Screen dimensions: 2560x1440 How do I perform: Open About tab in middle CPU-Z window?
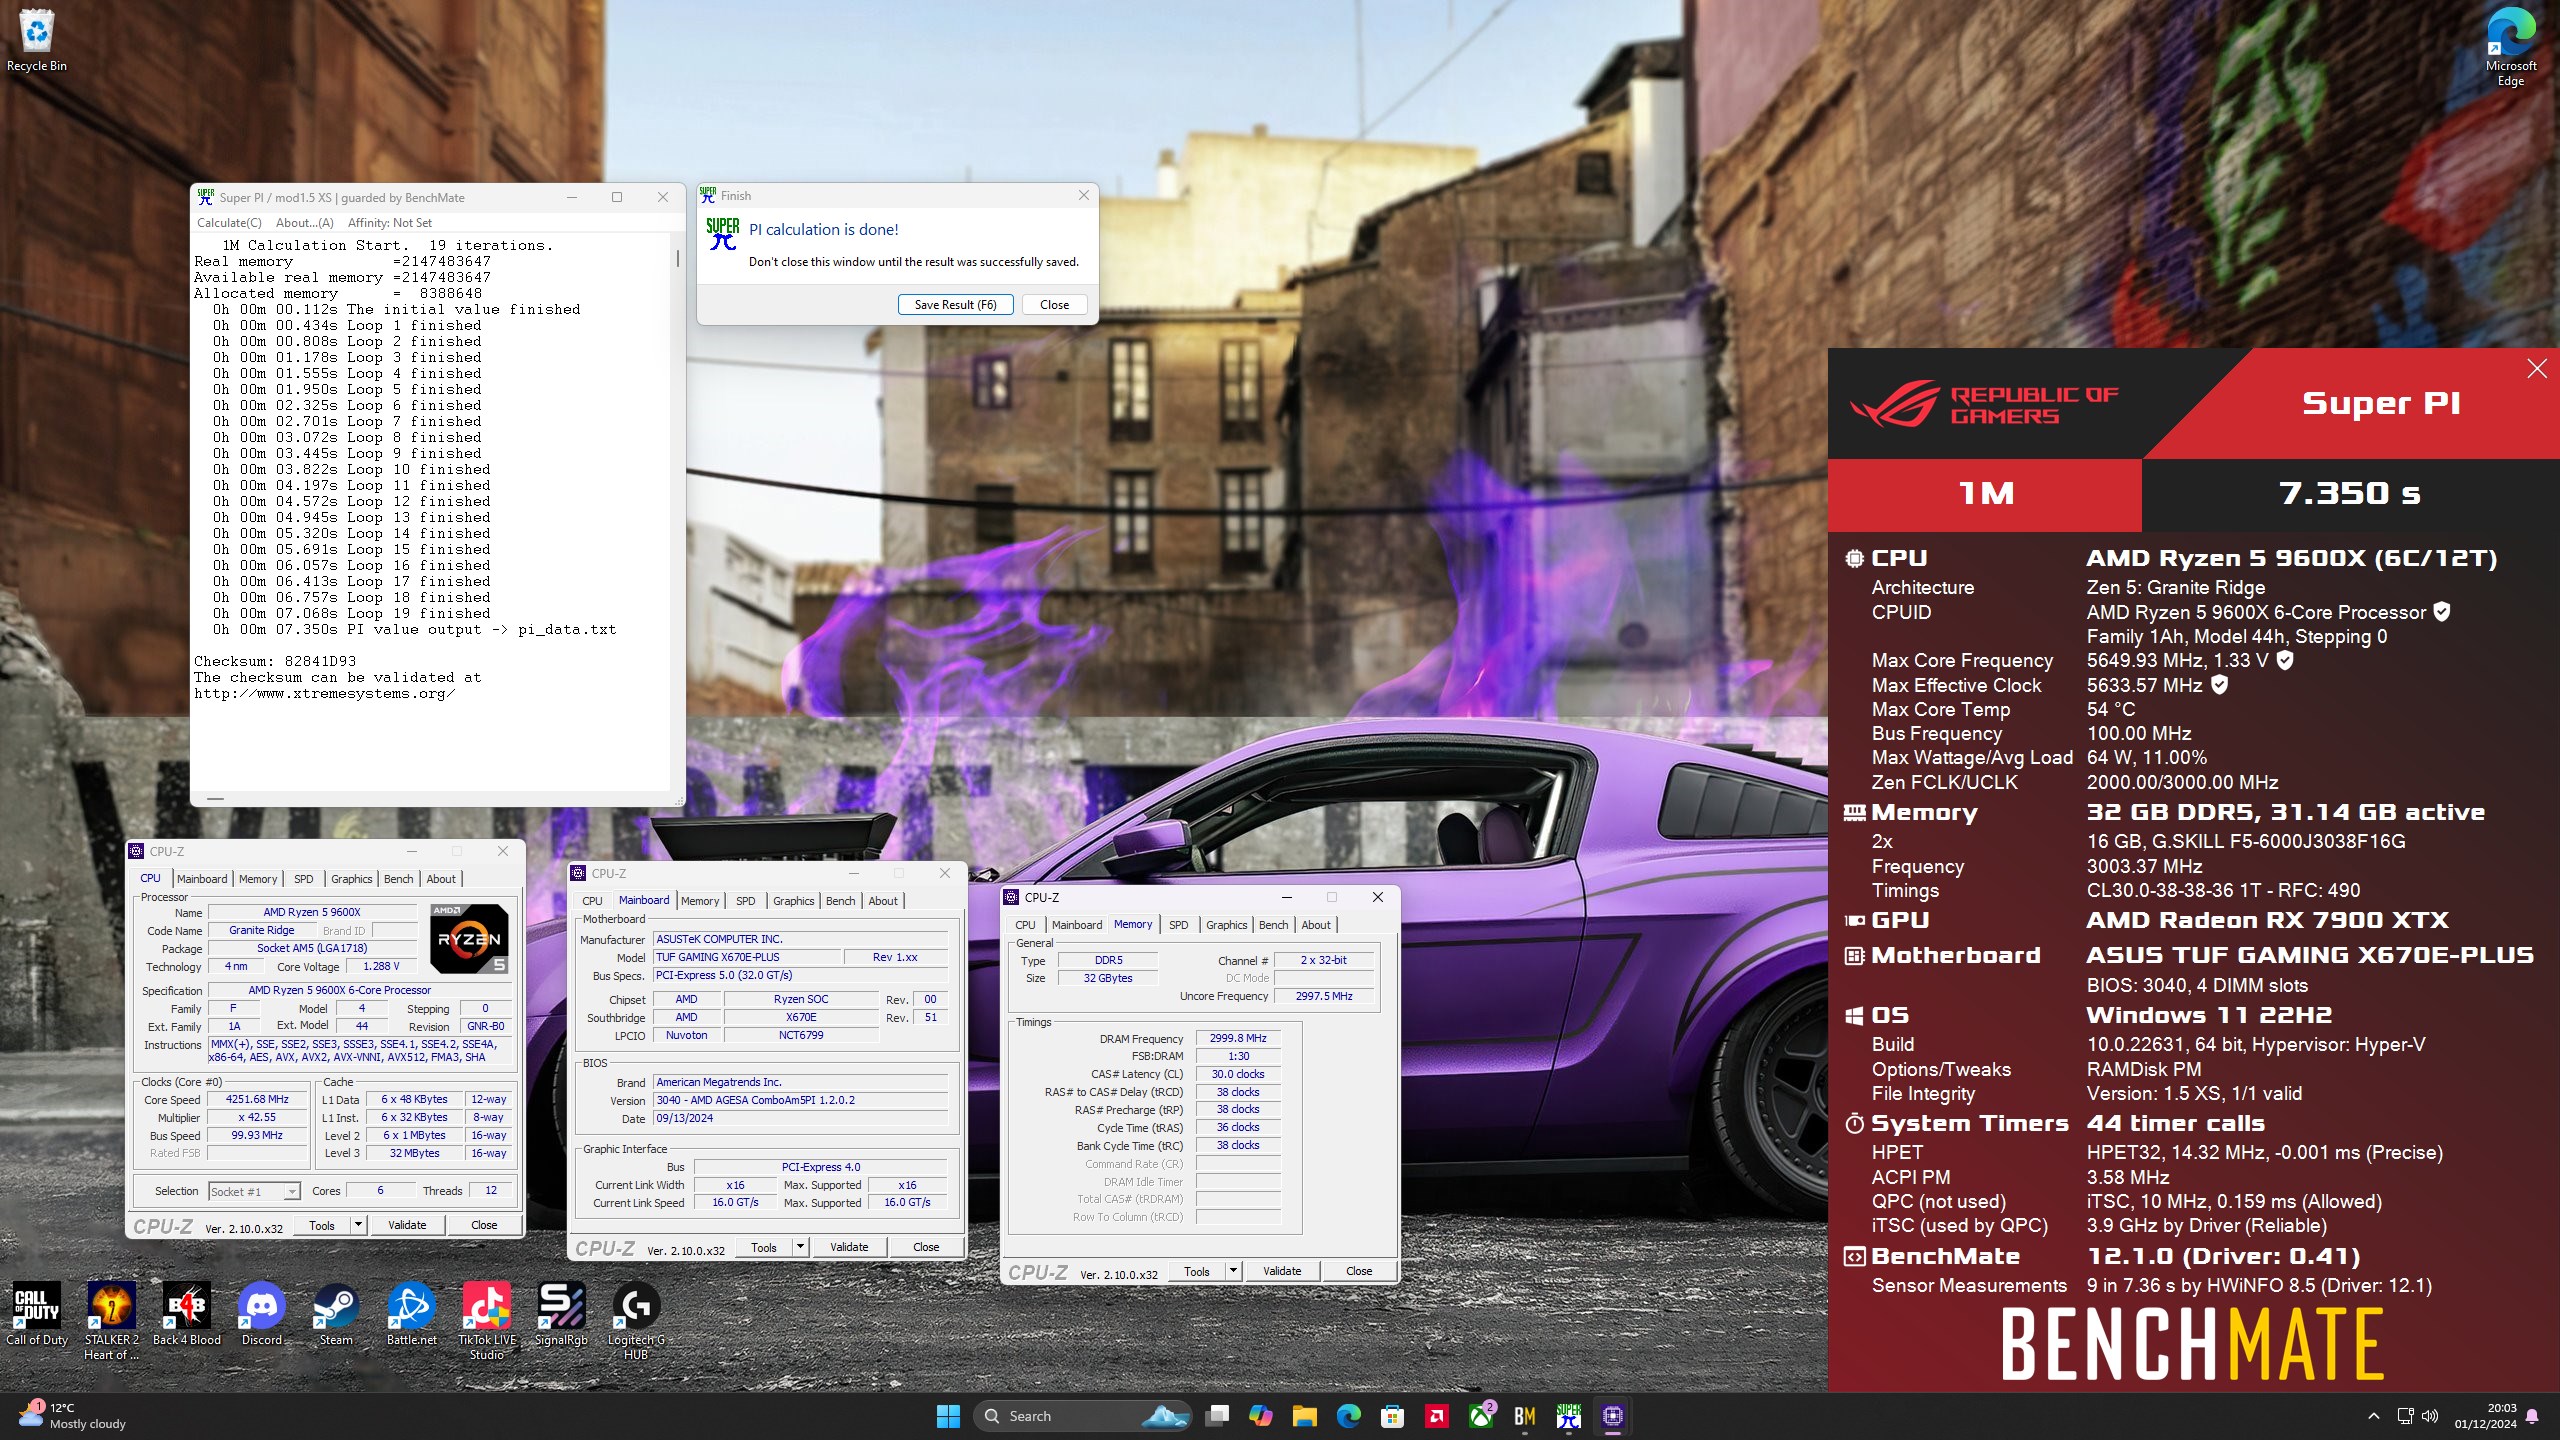coord(883,901)
